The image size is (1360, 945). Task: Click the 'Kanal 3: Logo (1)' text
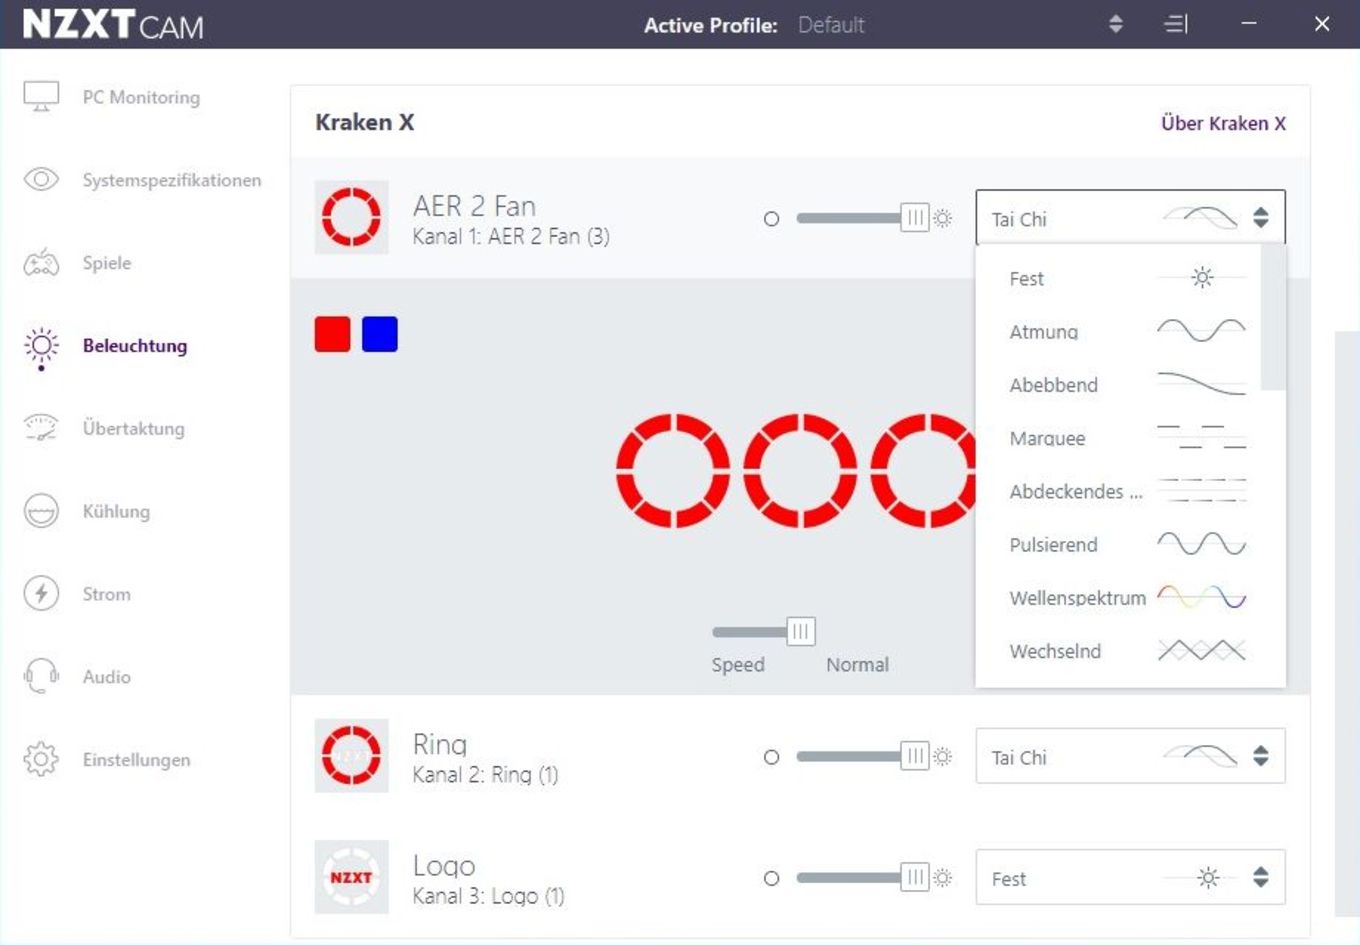click(488, 896)
